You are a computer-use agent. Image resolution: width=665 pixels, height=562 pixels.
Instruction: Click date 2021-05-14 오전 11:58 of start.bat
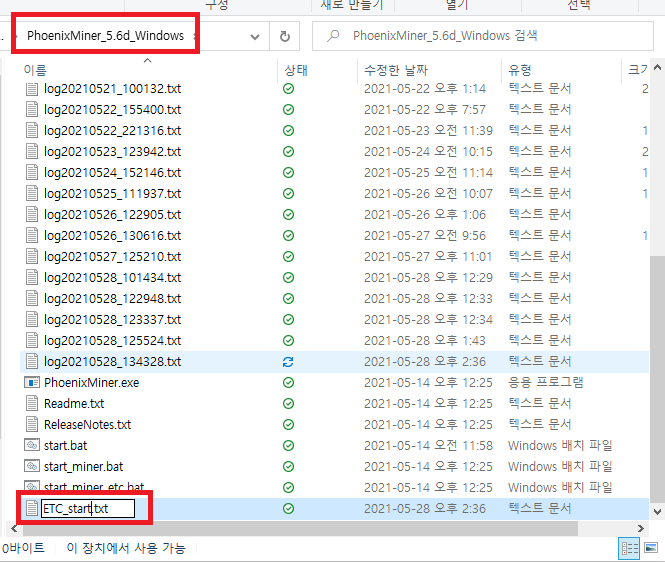(x=428, y=445)
